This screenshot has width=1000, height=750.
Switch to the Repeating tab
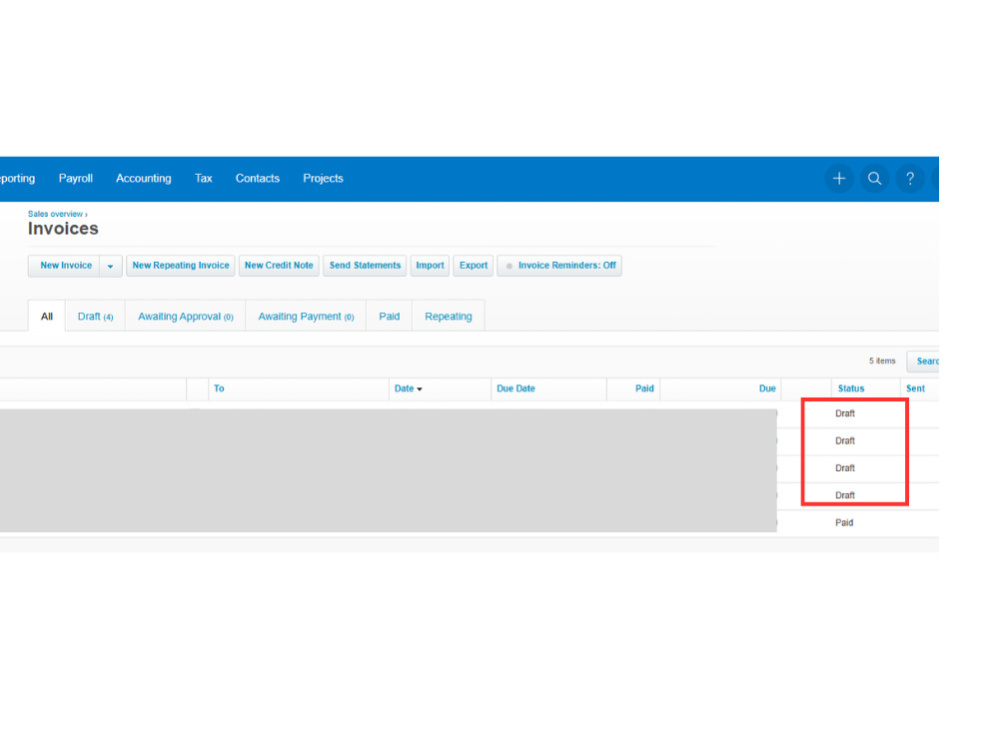[x=448, y=316]
